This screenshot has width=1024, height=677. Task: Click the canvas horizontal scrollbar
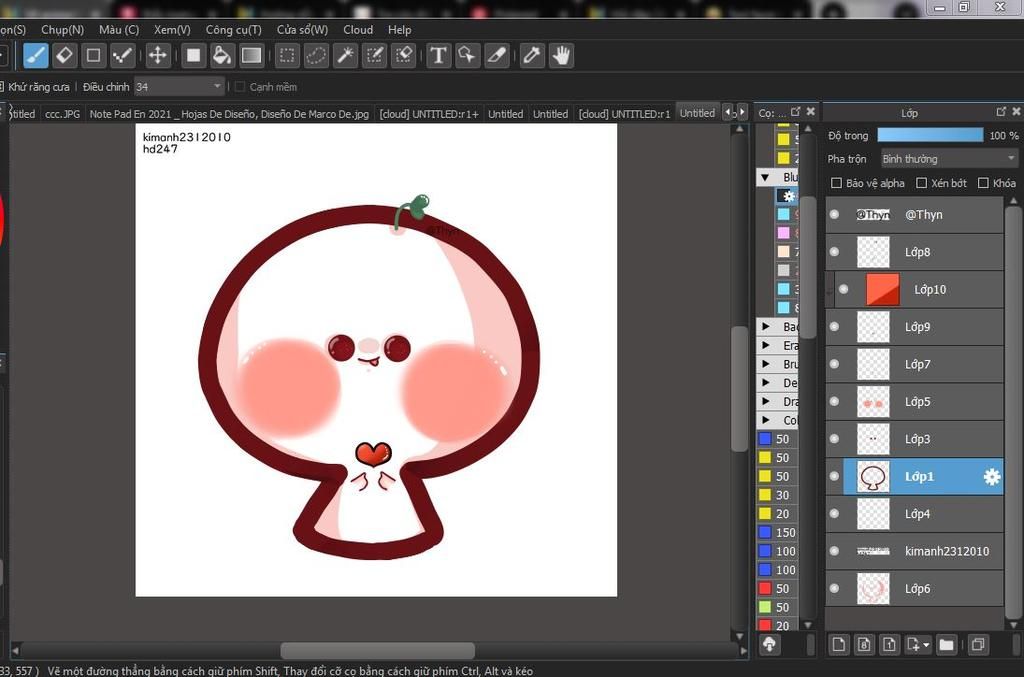pyautogui.click(x=377, y=650)
